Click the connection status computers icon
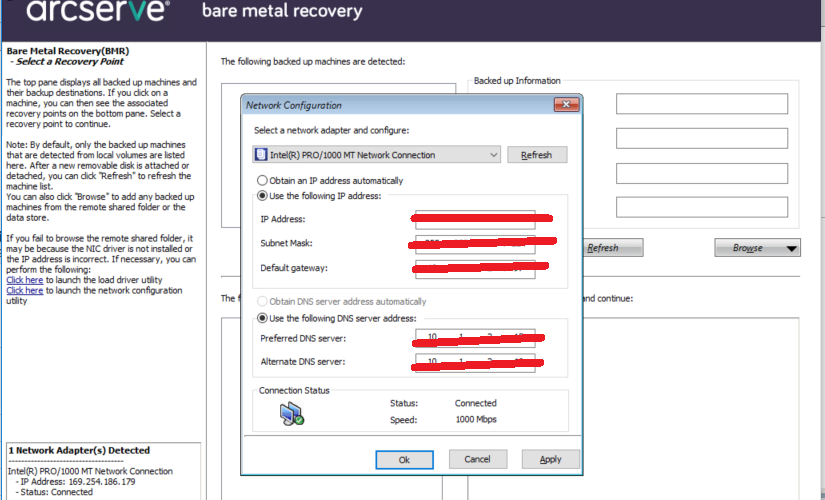 [x=292, y=414]
